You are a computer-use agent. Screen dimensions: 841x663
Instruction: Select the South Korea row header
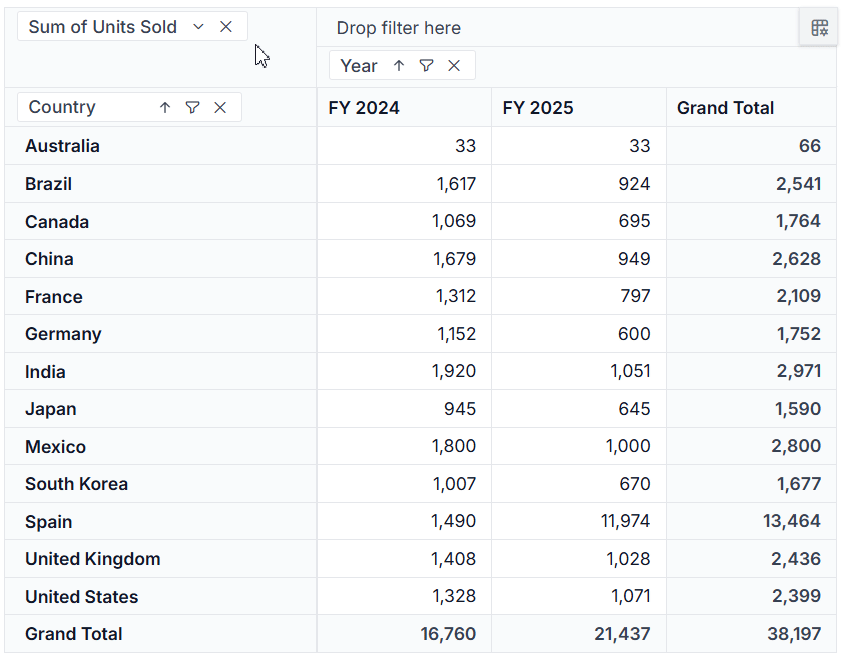point(160,484)
